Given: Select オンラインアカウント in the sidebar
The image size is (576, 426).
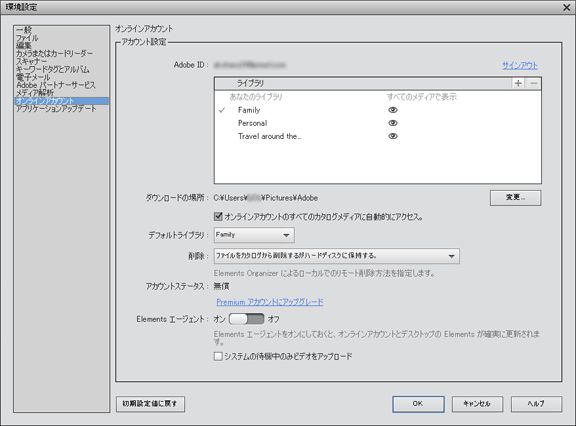Looking at the screenshot, I should click(62, 101).
